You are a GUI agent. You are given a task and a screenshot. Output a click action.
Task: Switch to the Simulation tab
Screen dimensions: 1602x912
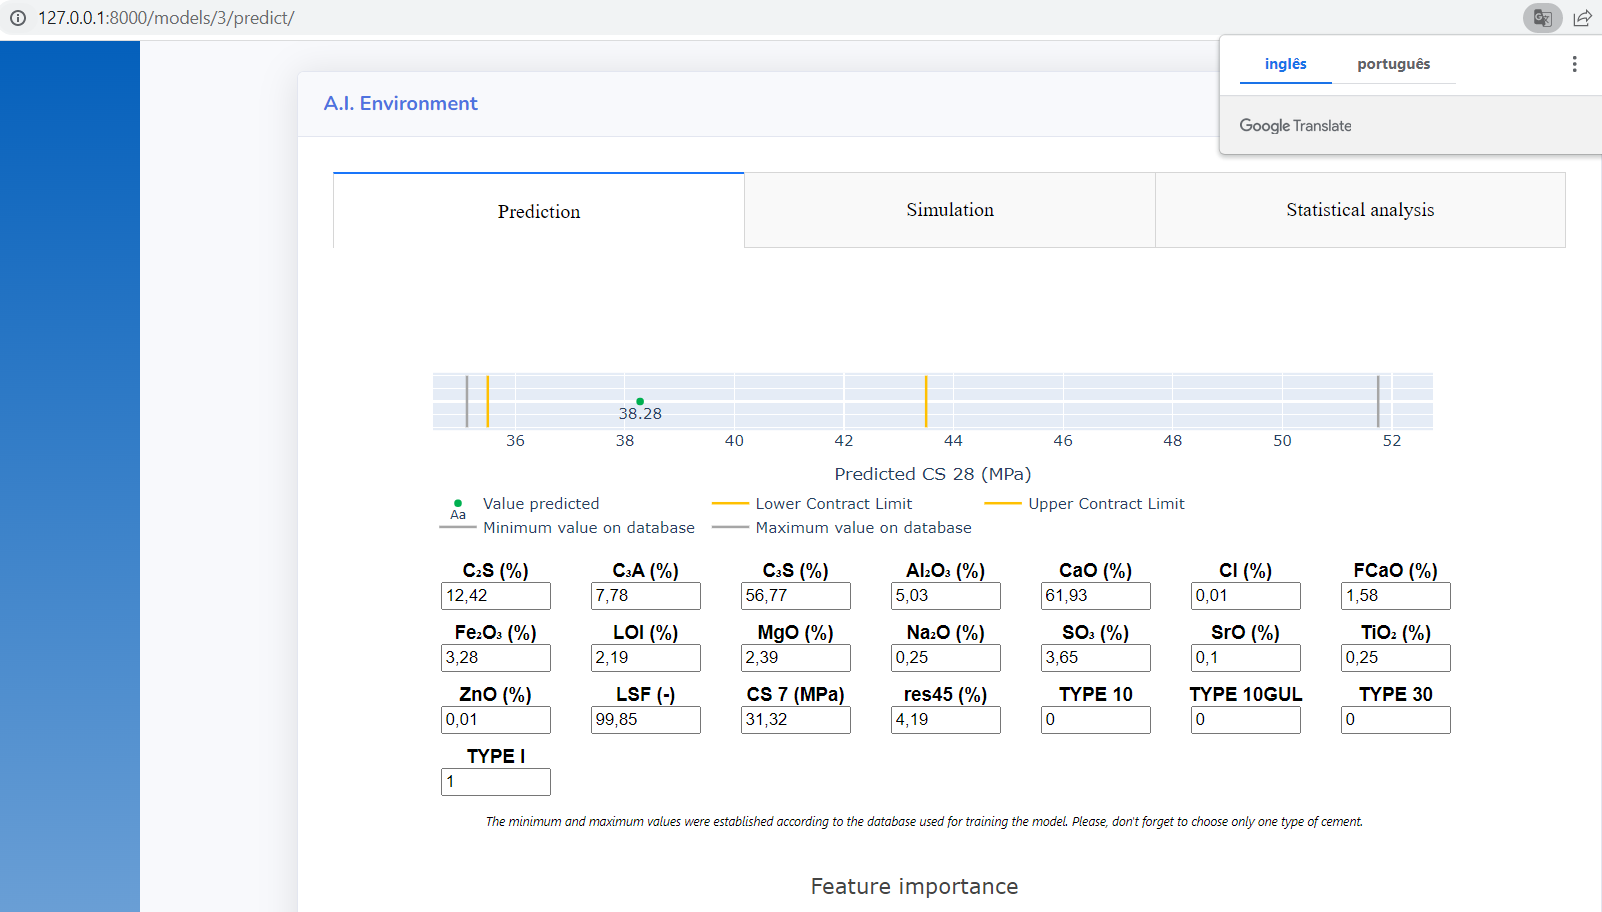pyautogui.click(x=949, y=210)
